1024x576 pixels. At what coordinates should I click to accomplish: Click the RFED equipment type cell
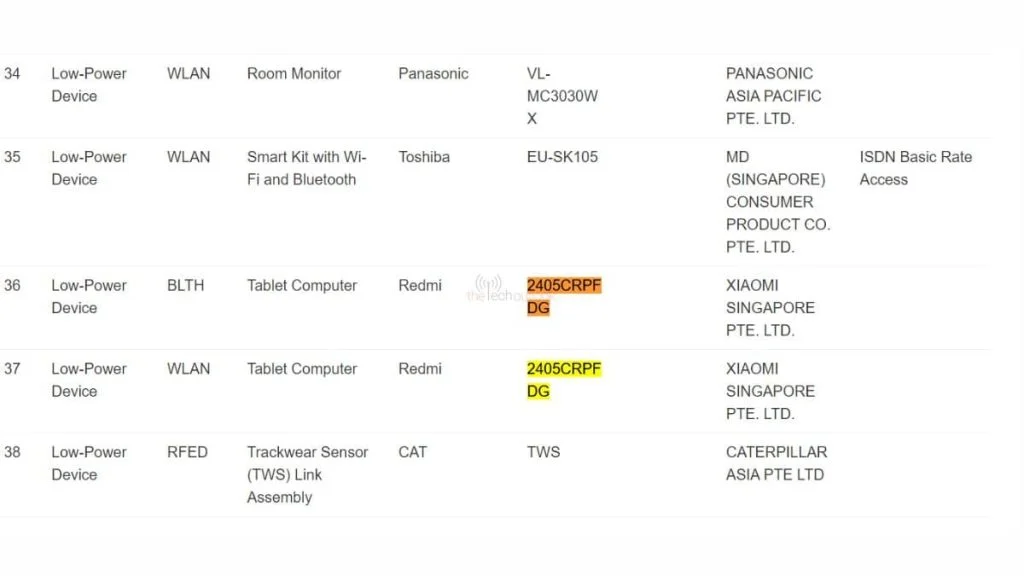click(187, 452)
